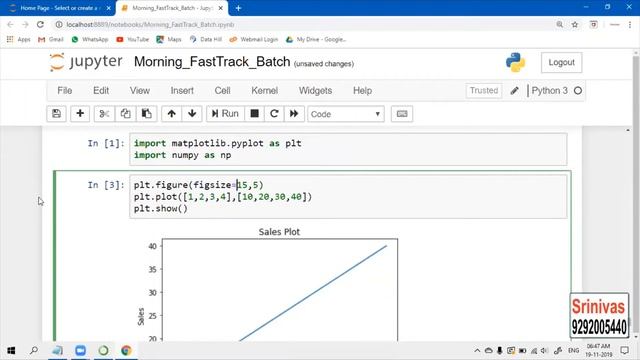640x360 pixels.
Task: Click the ENG language indicator in tray
Action: [573, 351]
